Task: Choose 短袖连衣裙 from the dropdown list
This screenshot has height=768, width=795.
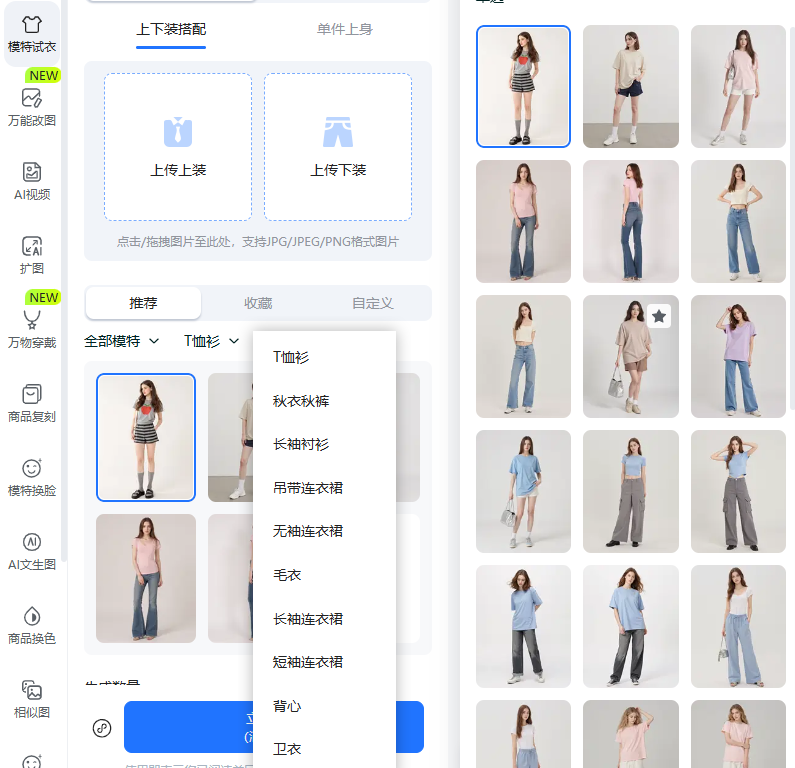Action: (324, 662)
